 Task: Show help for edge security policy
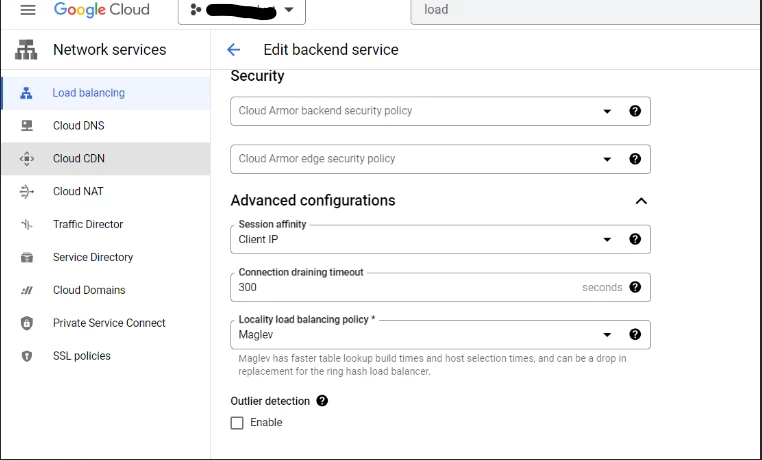pos(635,159)
